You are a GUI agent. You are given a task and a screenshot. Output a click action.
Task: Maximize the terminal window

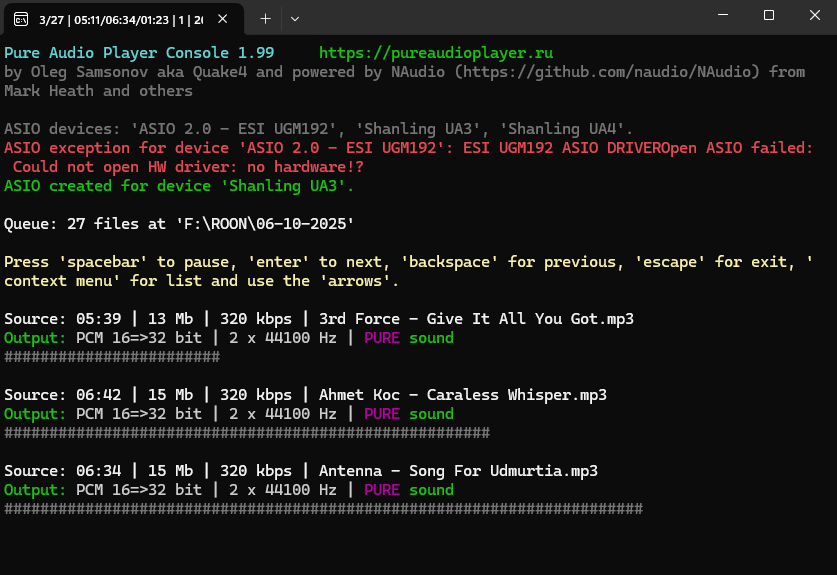[x=769, y=16]
